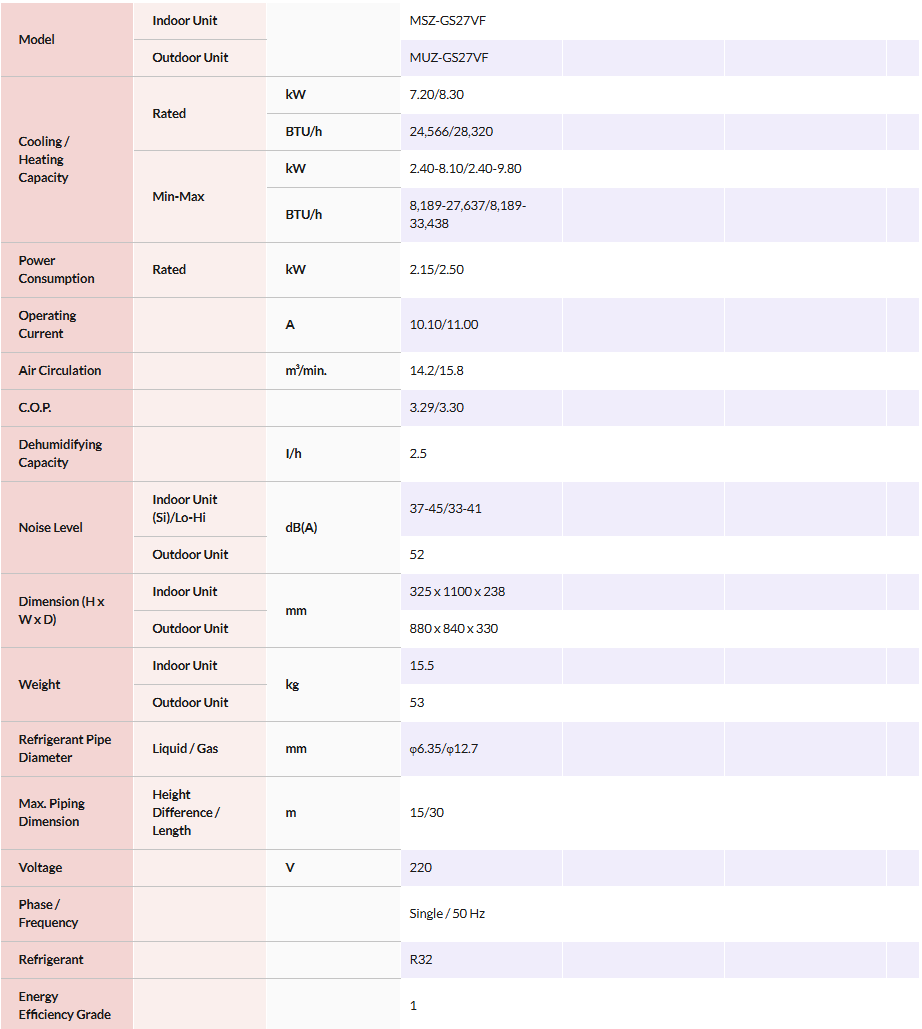Click the Dehumidifying Capacity row header
The width and height of the screenshot is (922, 1029).
click(60, 454)
